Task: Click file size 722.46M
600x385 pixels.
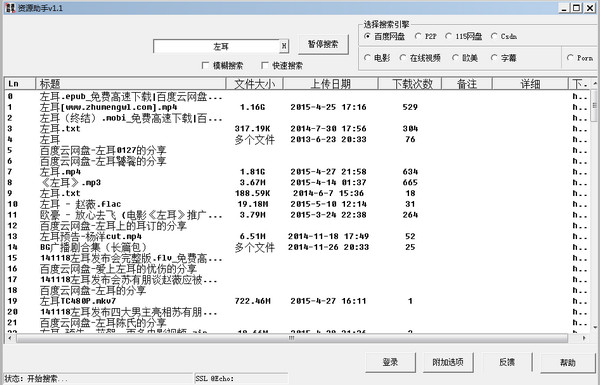Action: pos(253,301)
